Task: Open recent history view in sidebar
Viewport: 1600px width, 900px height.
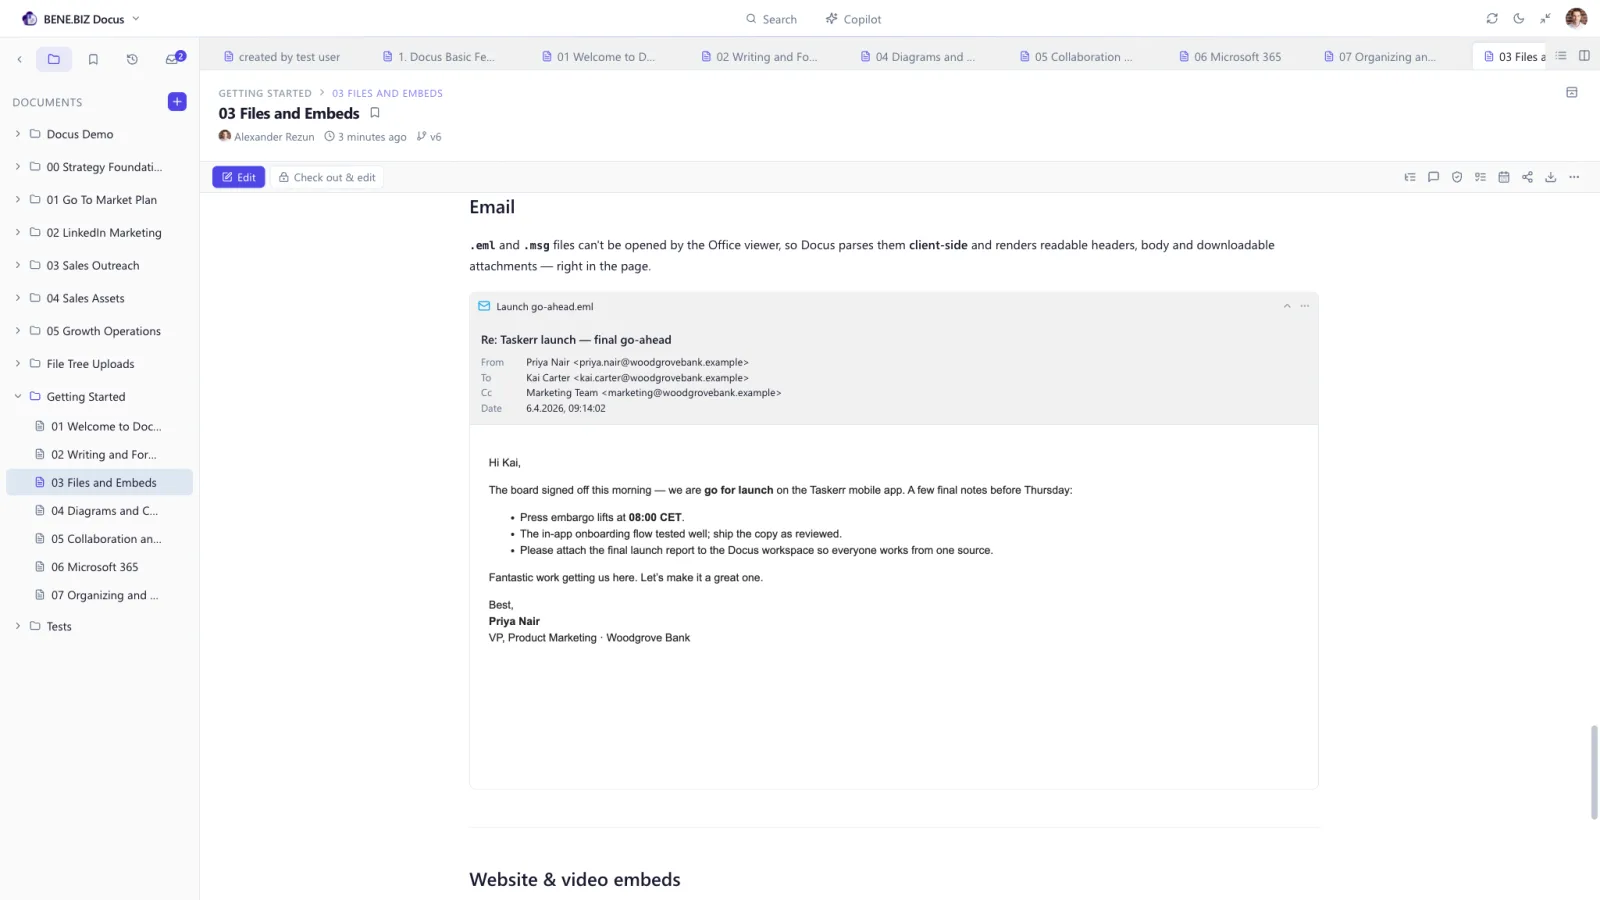Action: pyautogui.click(x=132, y=59)
